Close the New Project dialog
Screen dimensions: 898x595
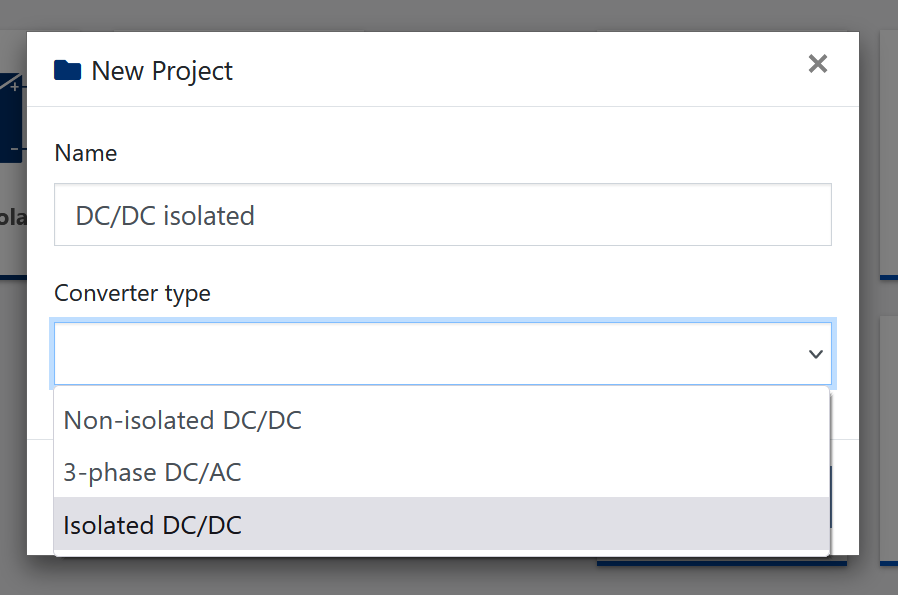(817, 65)
